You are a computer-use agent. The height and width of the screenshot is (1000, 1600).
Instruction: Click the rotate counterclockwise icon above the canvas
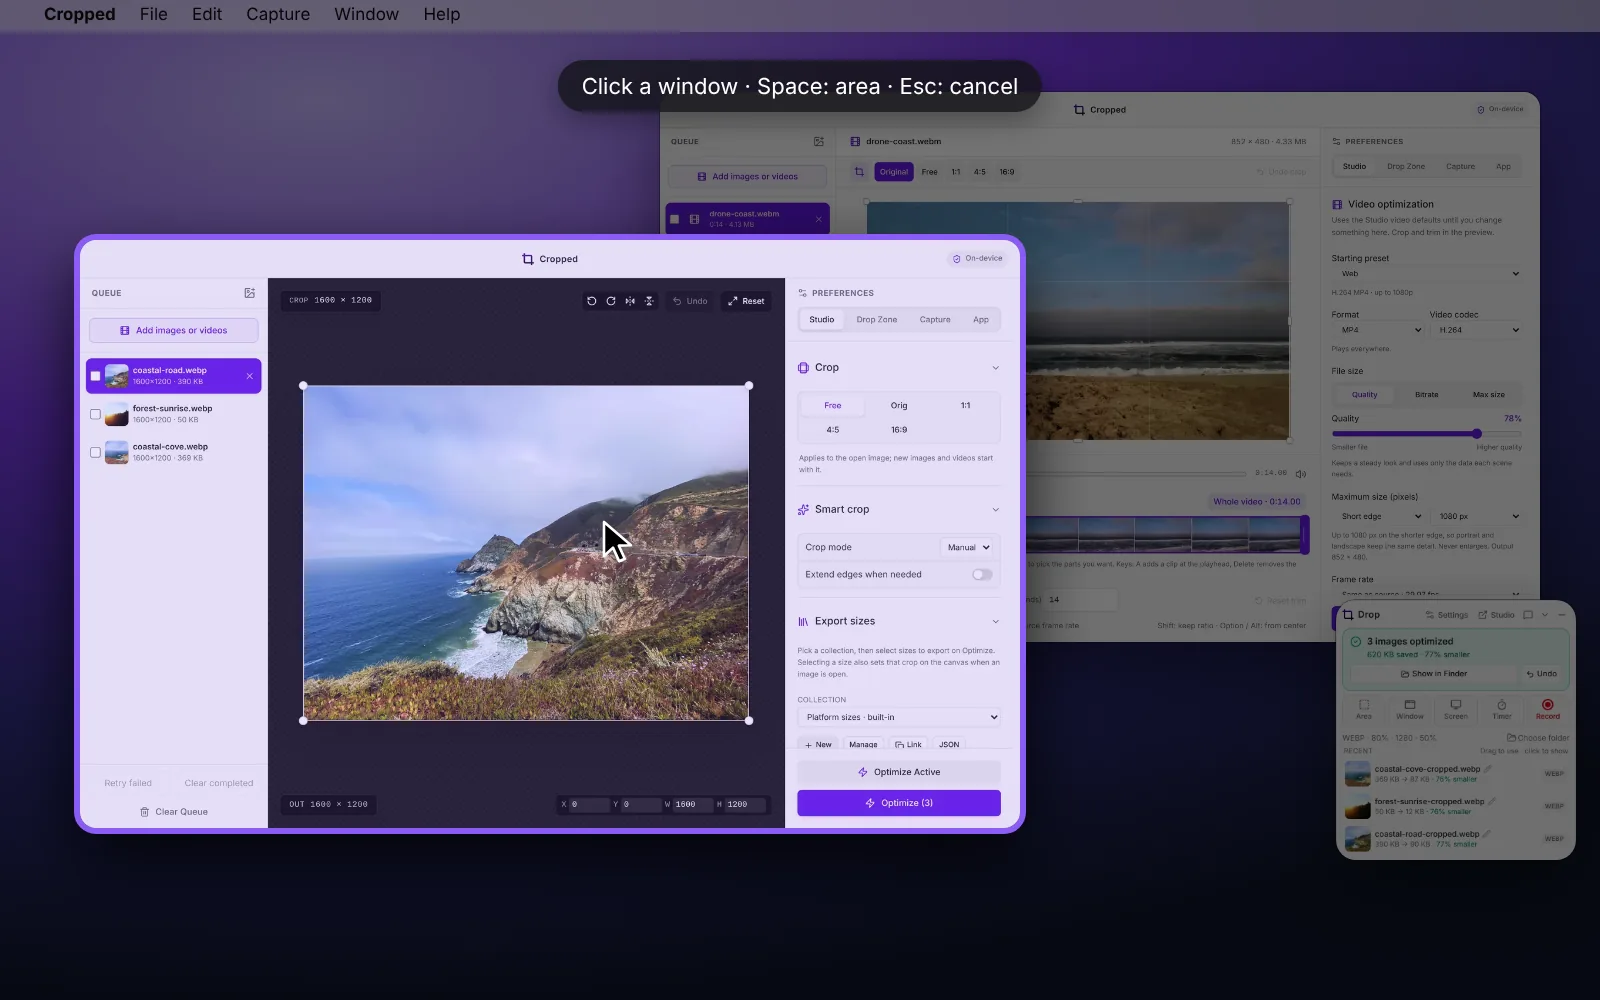pyautogui.click(x=592, y=301)
